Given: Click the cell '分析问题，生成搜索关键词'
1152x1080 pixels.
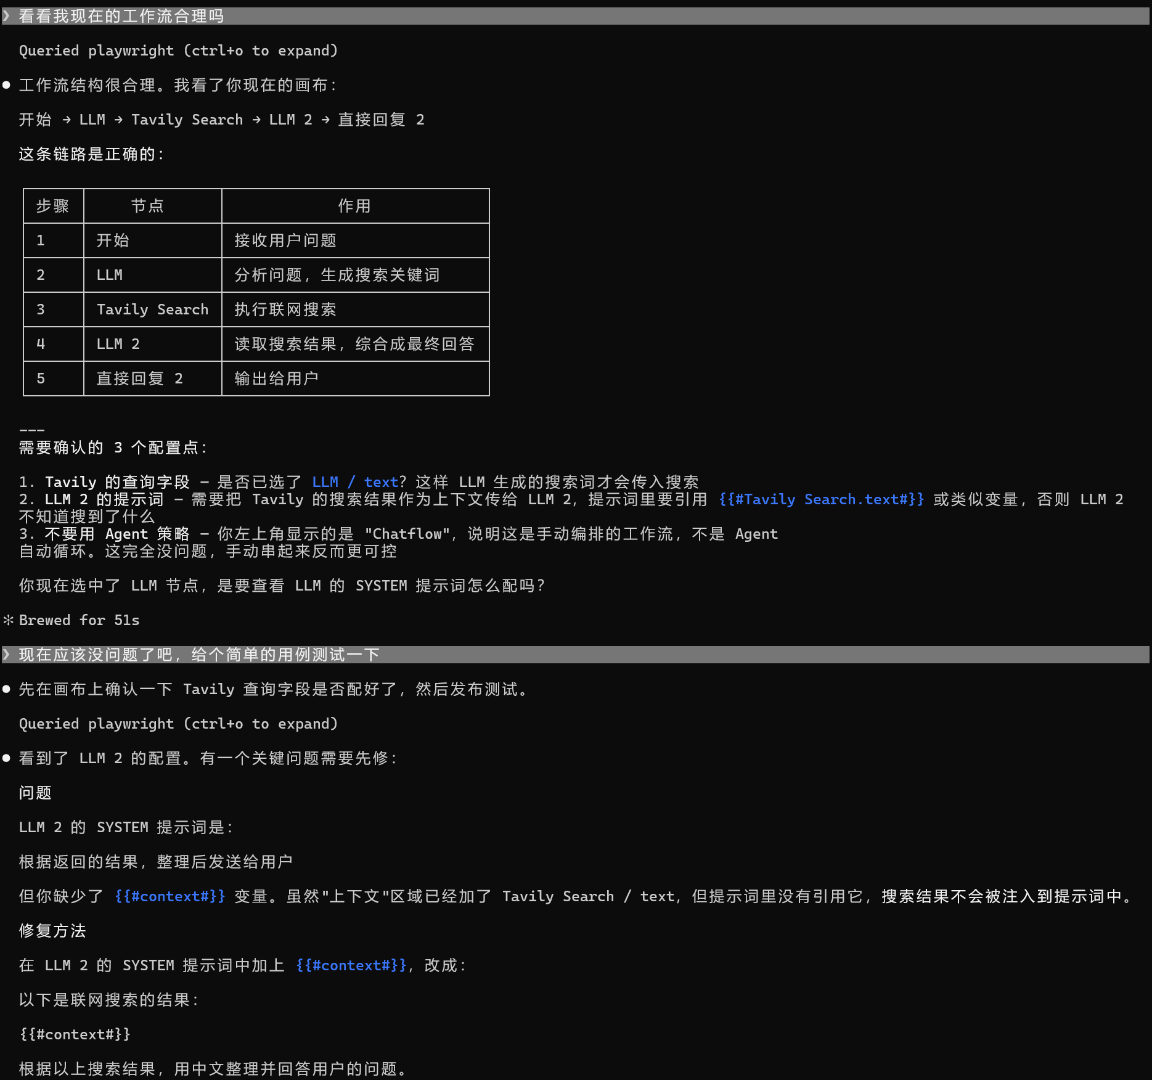Looking at the screenshot, I should pyautogui.click(x=336, y=275).
